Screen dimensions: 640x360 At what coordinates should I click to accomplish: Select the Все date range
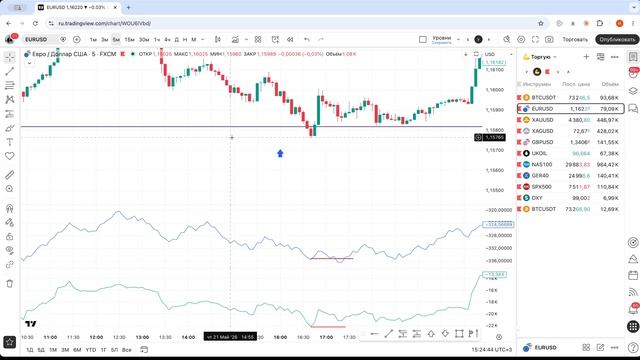click(x=127, y=350)
